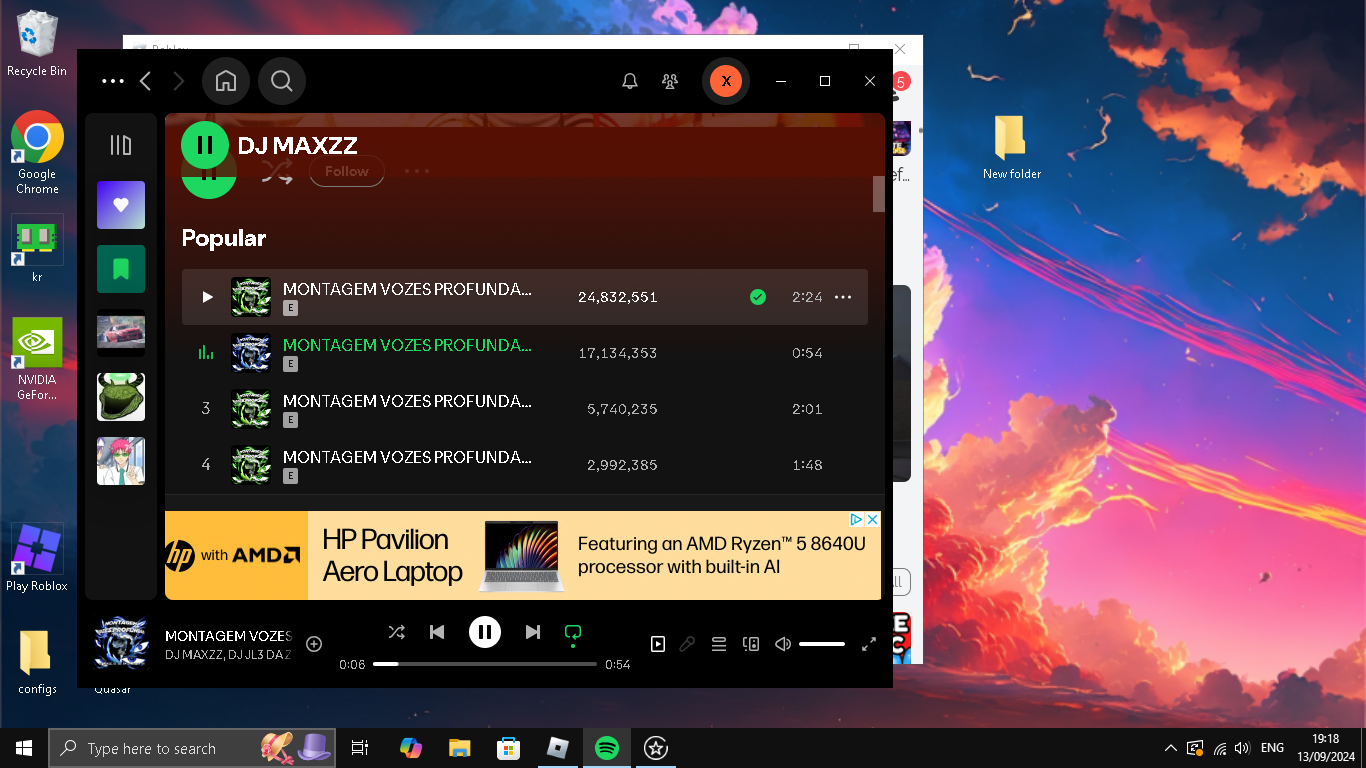Select the Recycle Bin desktop icon
Viewport: 1366px width, 768px height.
tap(37, 45)
